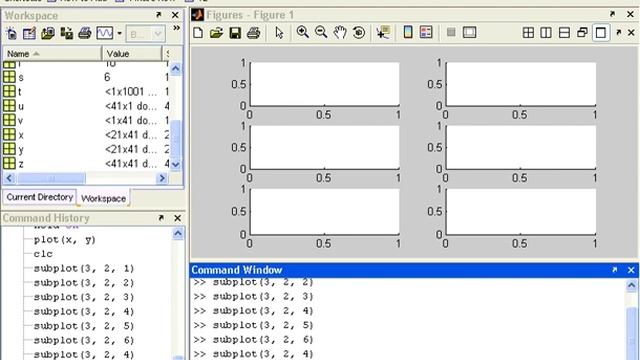640x360 pixels.
Task: Maximize figure using the single-pane layout icon
Action: (x=601, y=33)
